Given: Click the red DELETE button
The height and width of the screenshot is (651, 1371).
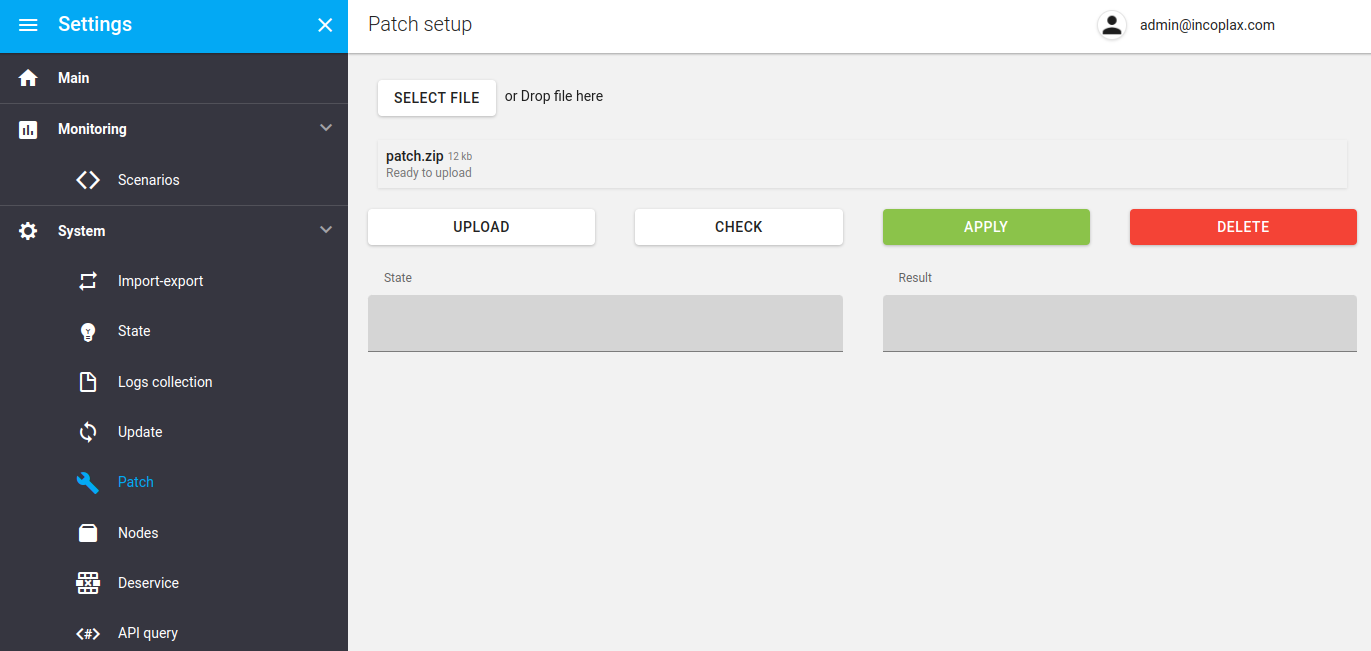Looking at the screenshot, I should click(1243, 227).
